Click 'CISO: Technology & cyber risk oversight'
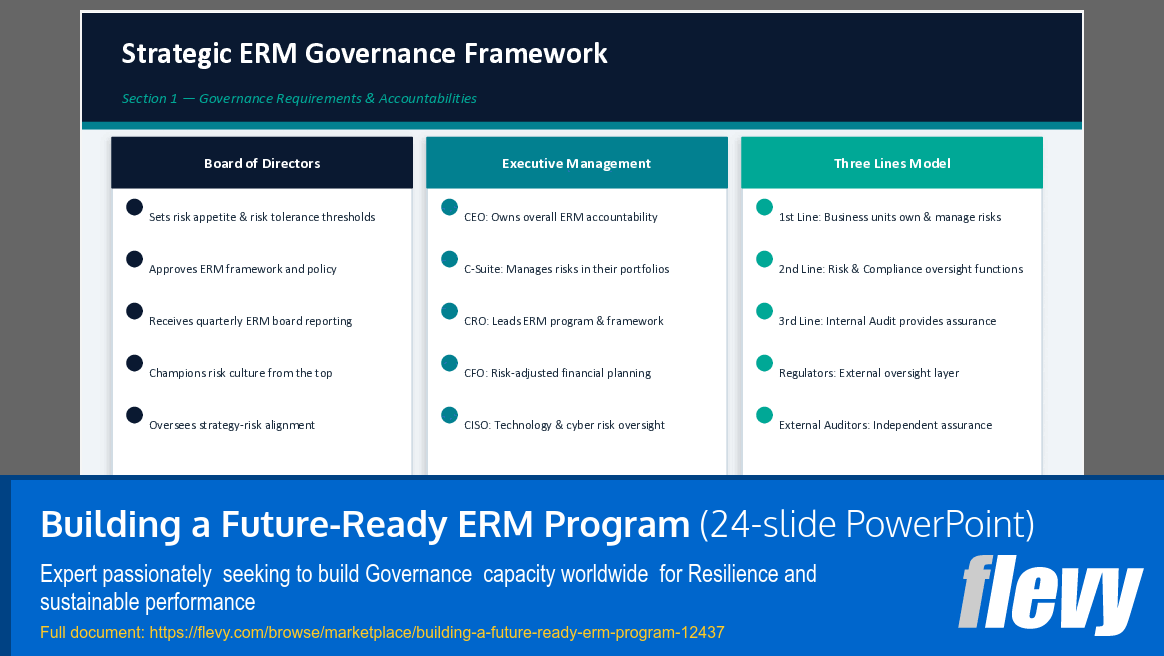 (x=564, y=424)
